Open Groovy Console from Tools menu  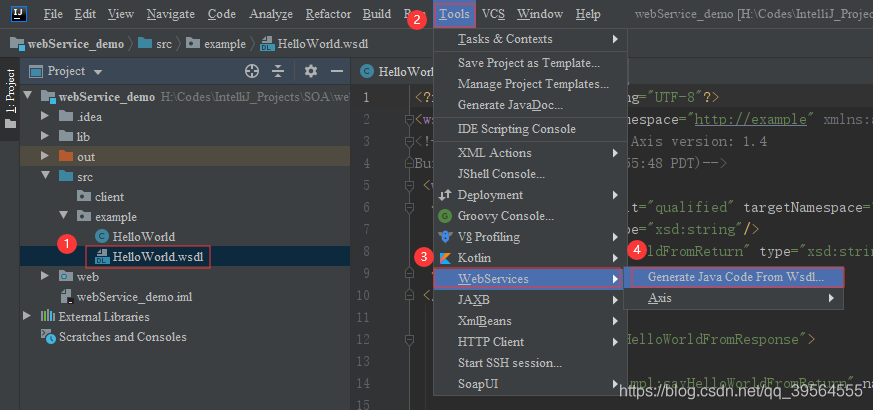coord(505,216)
